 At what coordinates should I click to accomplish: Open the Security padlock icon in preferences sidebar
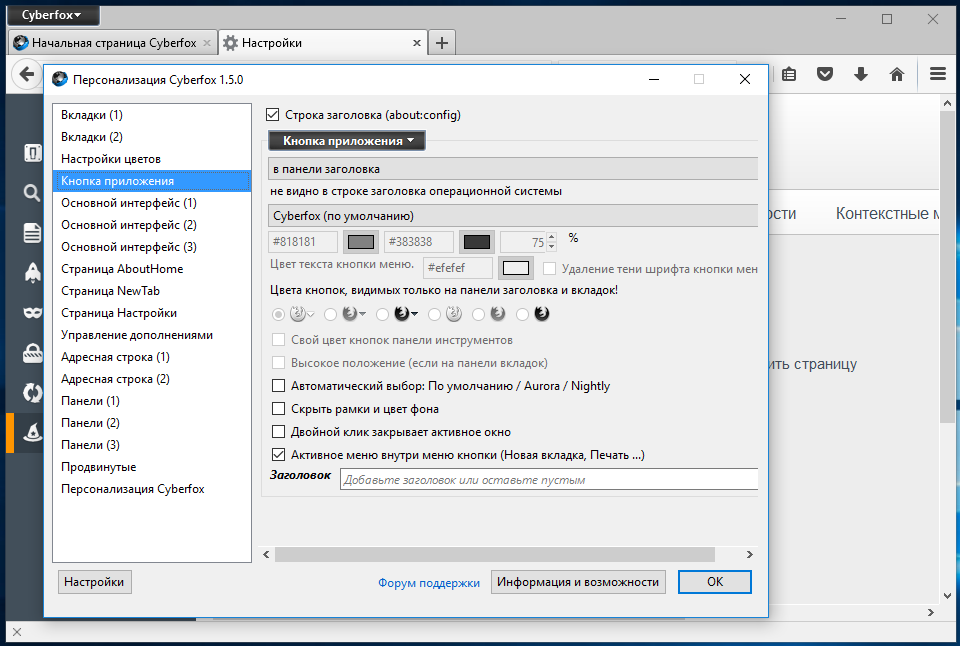(32, 353)
